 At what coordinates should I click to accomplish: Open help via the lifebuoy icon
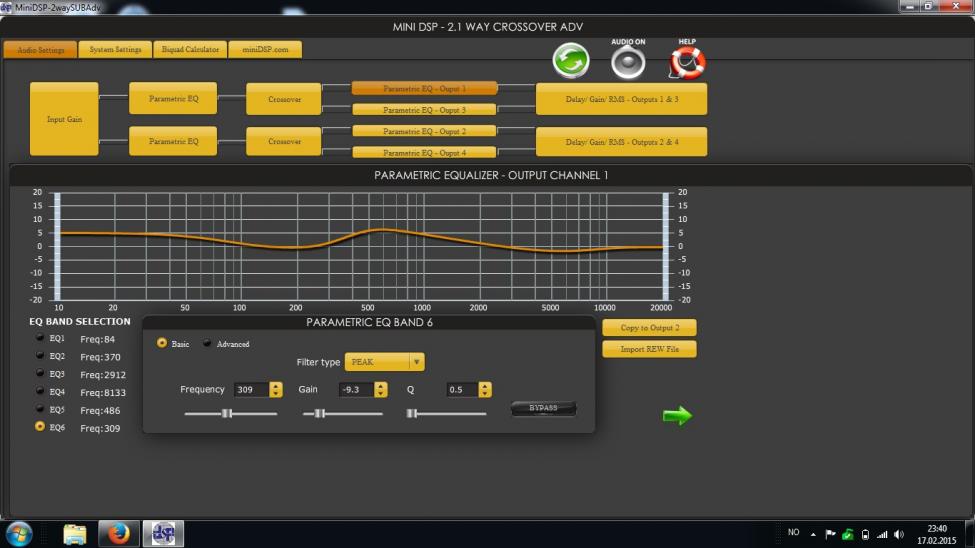coord(687,62)
